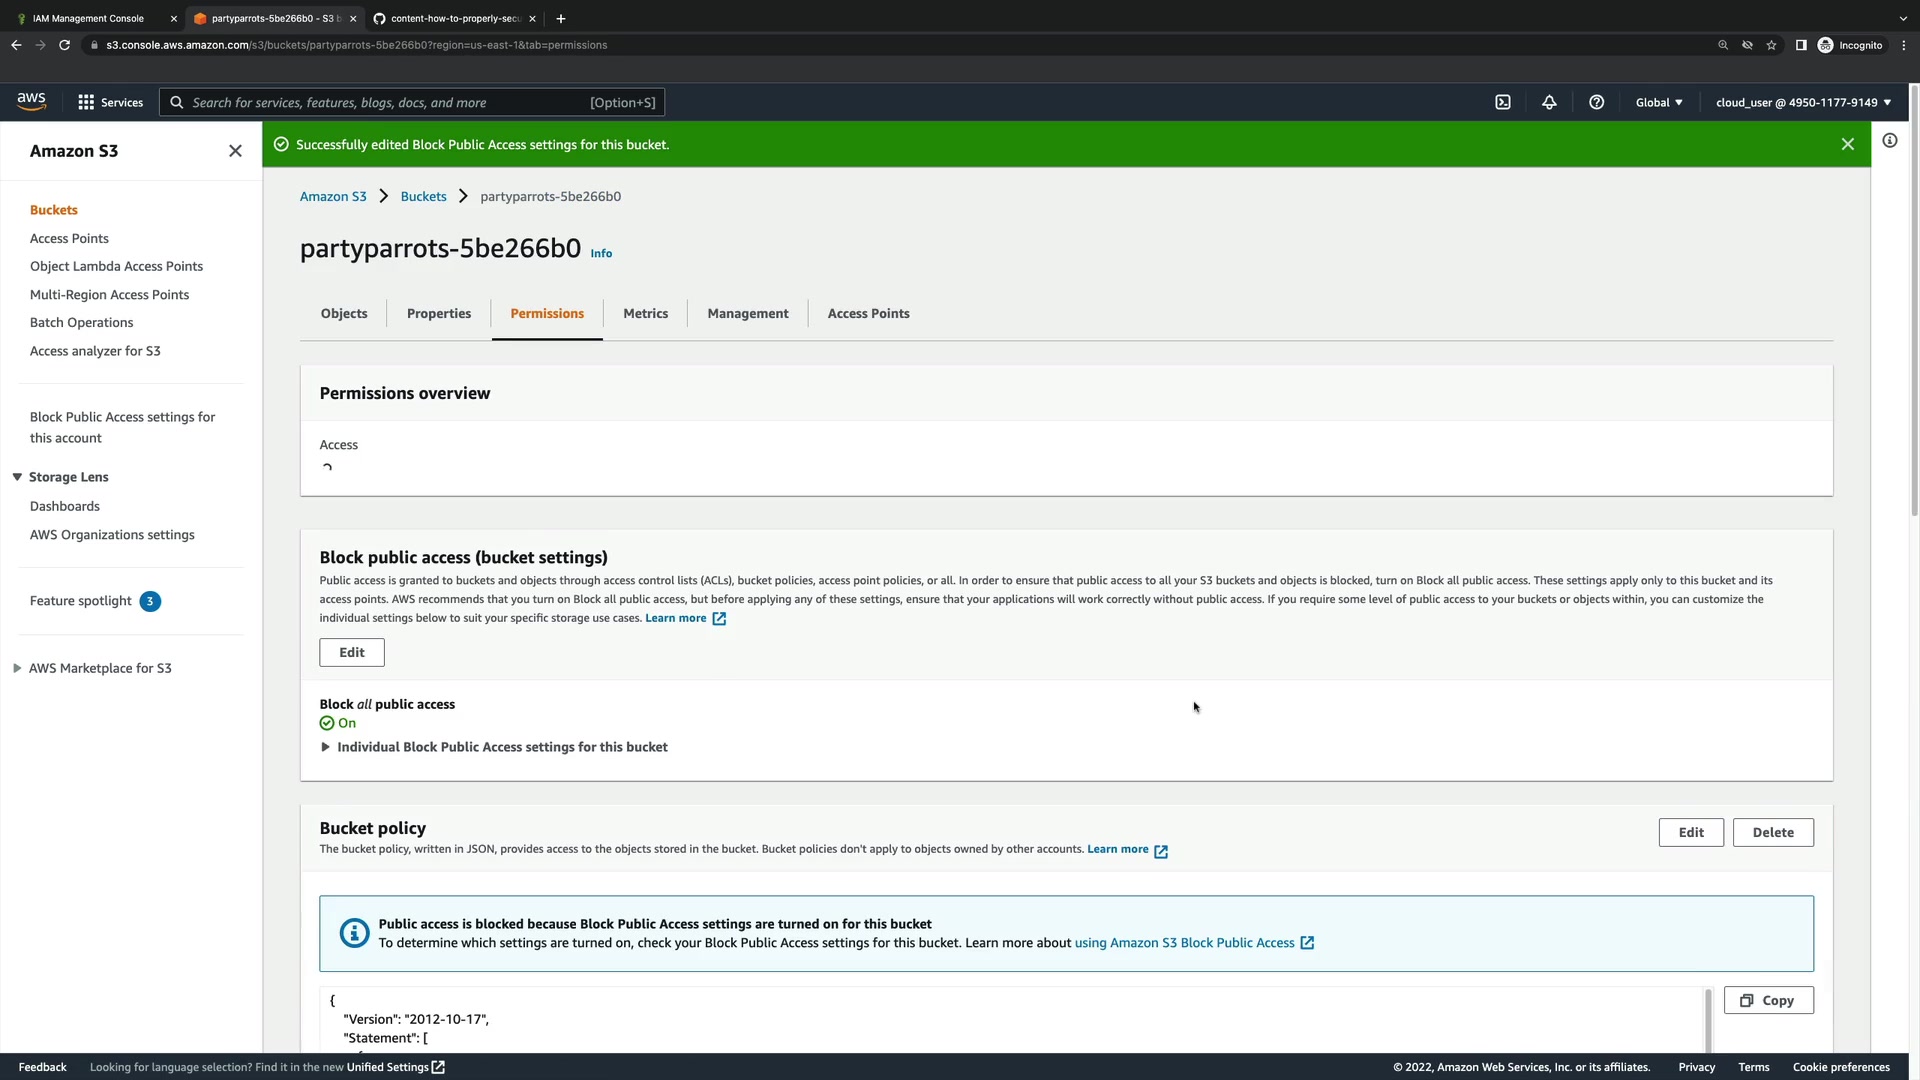Bookmark page with the star icon
1920x1080 pixels.
[x=1771, y=45]
